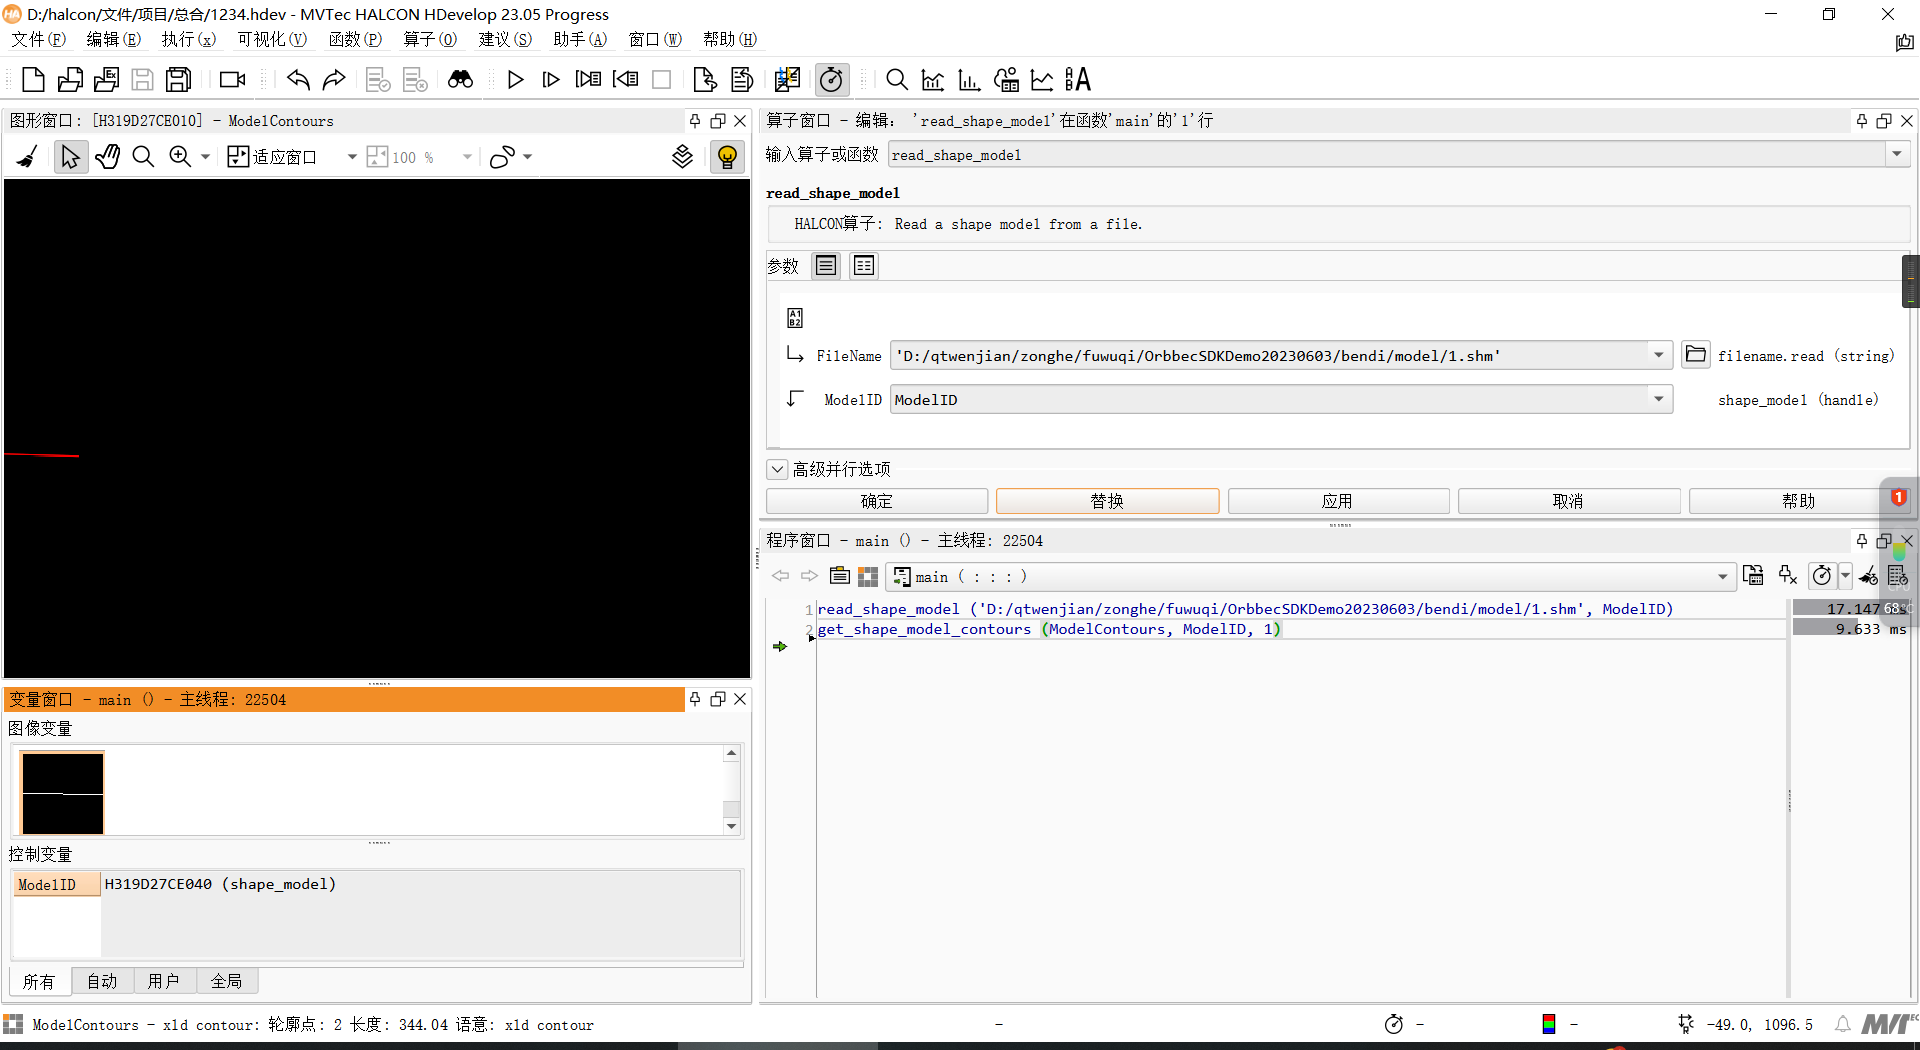The image size is (1920, 1050).
Task: Open the line profile tool
Action: point(1042,80)
